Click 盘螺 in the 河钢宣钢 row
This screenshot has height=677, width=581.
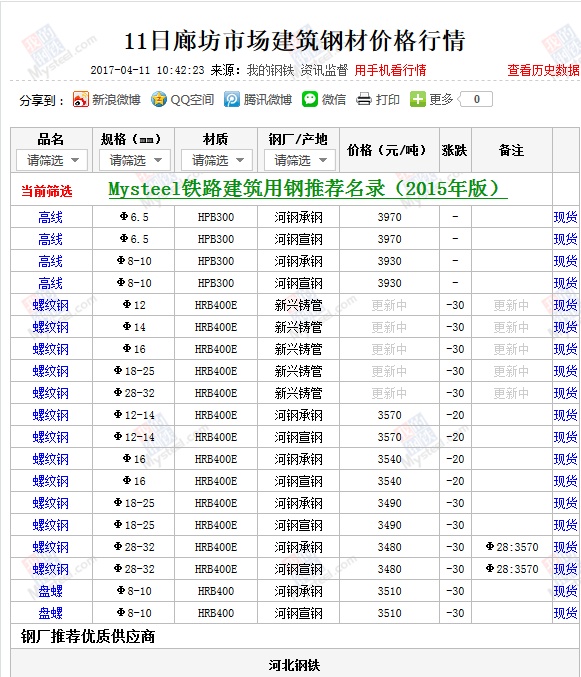pos(51,613)
